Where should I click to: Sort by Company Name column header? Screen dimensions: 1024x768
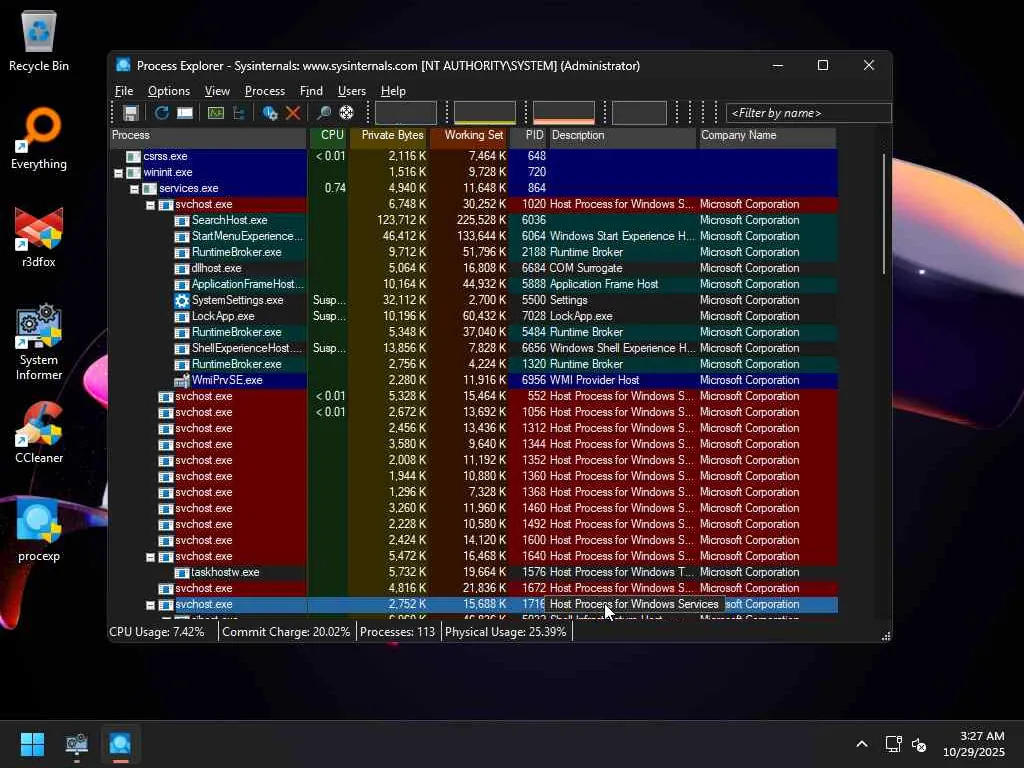coord(767,135)
